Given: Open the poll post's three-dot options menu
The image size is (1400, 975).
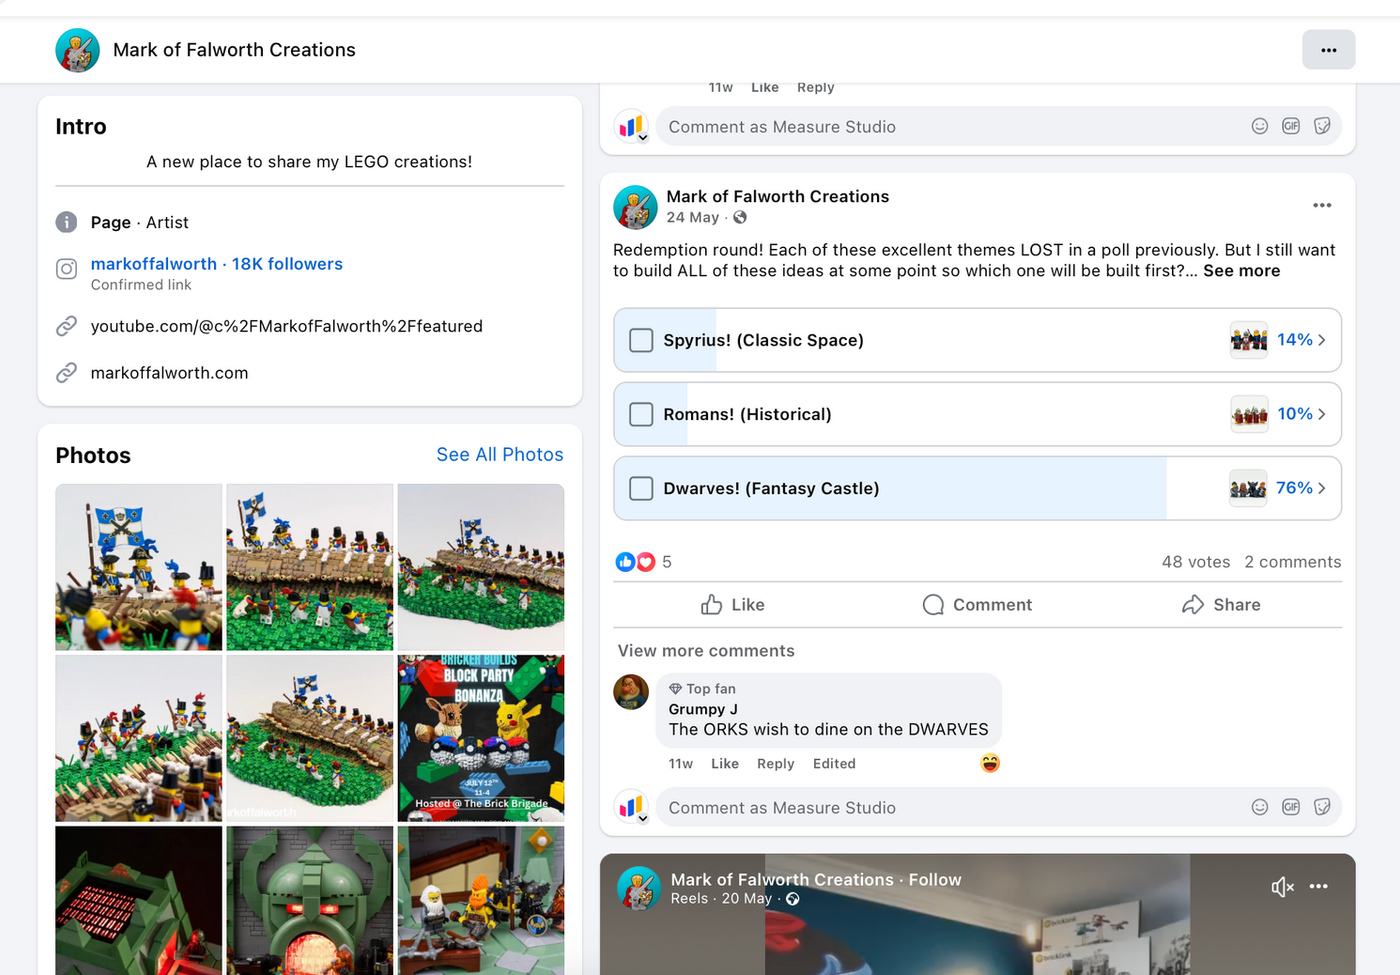Looking at the screenshot, I should click(x=1322, y=205).
